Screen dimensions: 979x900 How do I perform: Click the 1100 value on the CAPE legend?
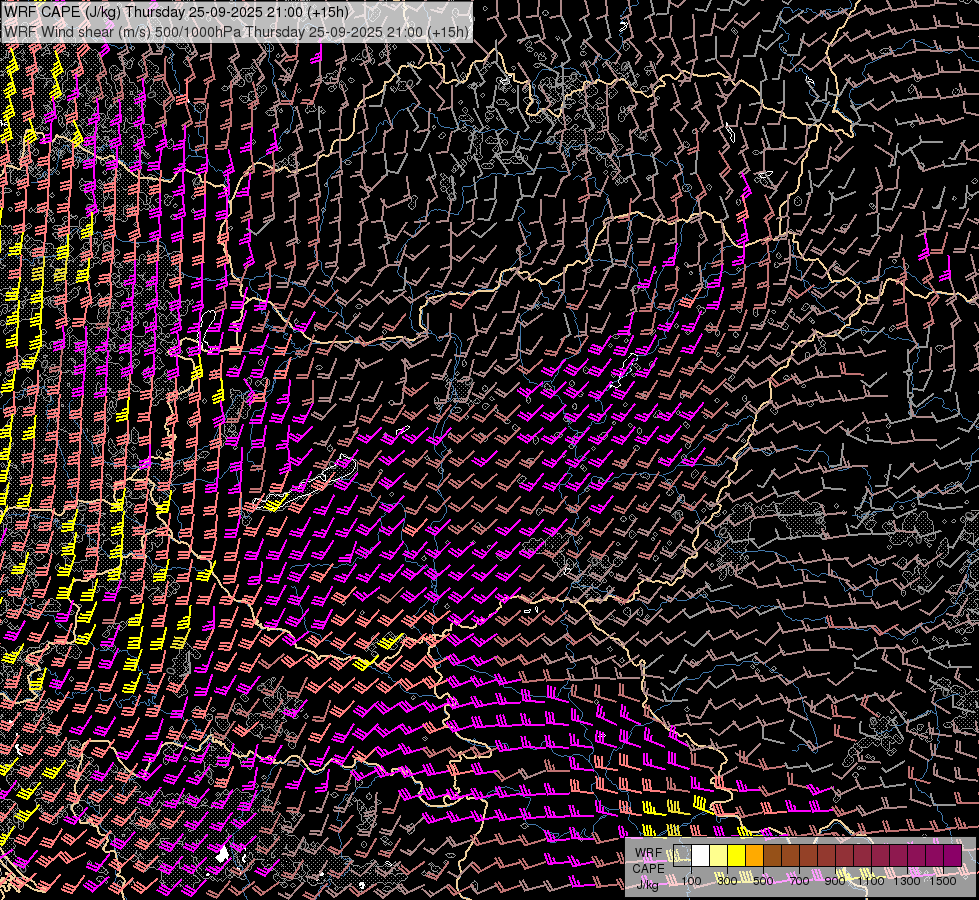click(x=871, y=881)
